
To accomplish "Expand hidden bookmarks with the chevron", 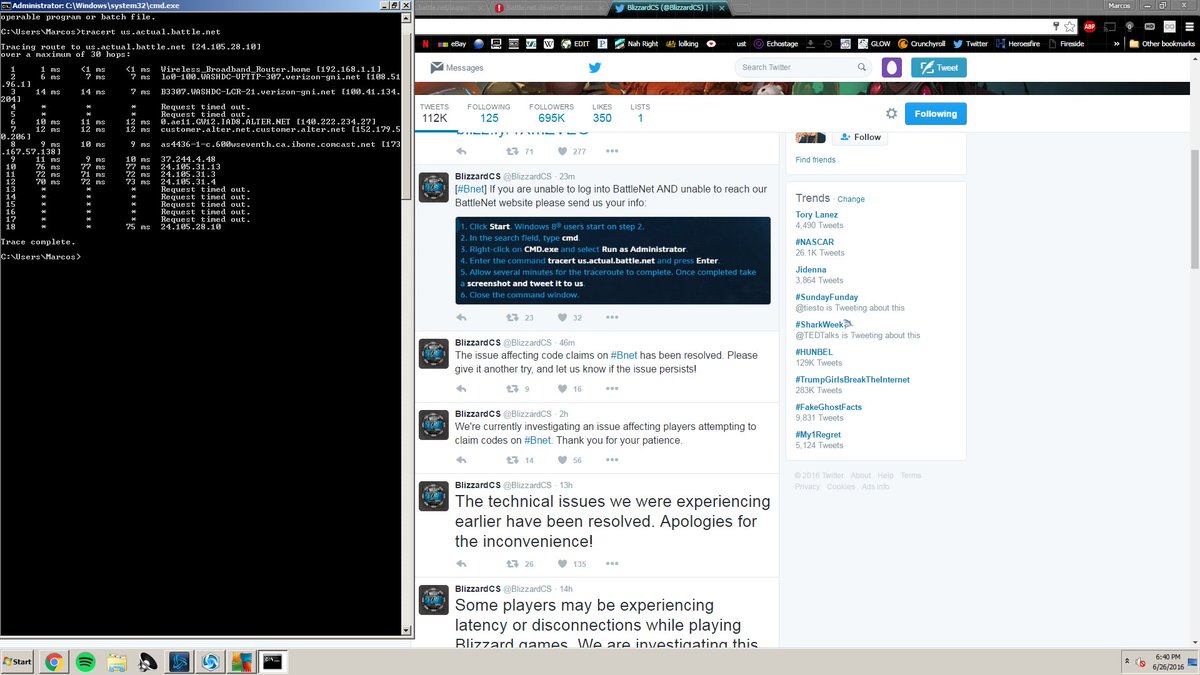I will click(1119, 44).
